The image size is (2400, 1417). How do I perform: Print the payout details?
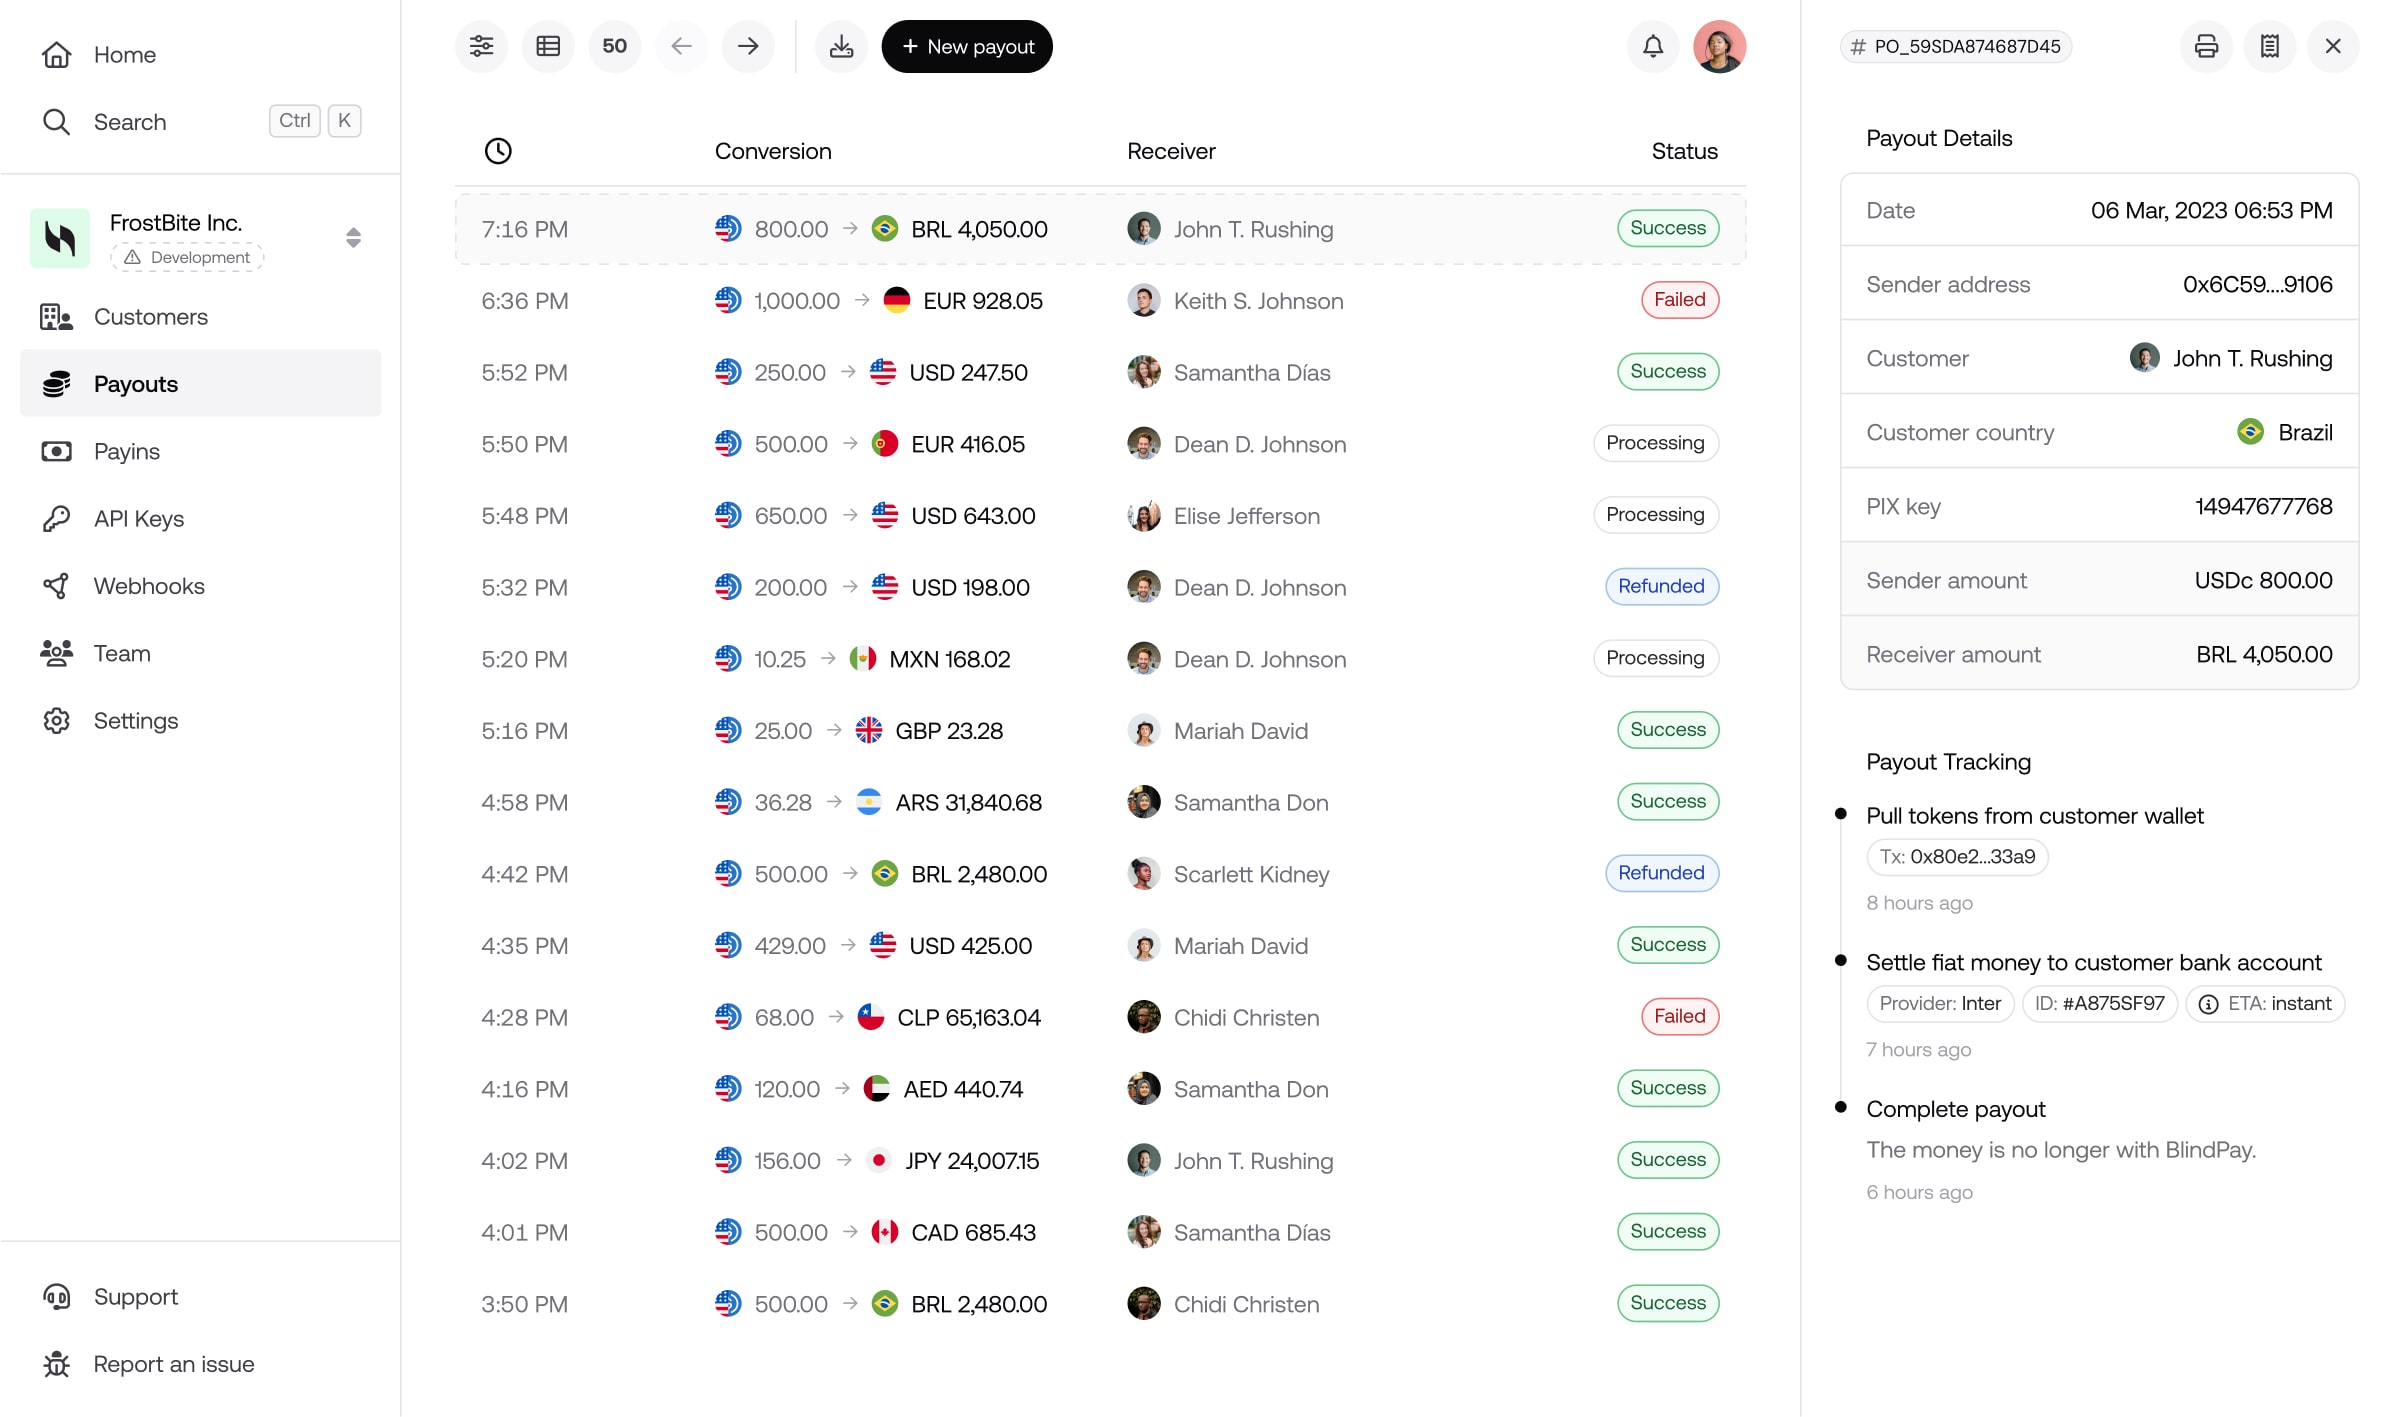(x=2207, y=46)
